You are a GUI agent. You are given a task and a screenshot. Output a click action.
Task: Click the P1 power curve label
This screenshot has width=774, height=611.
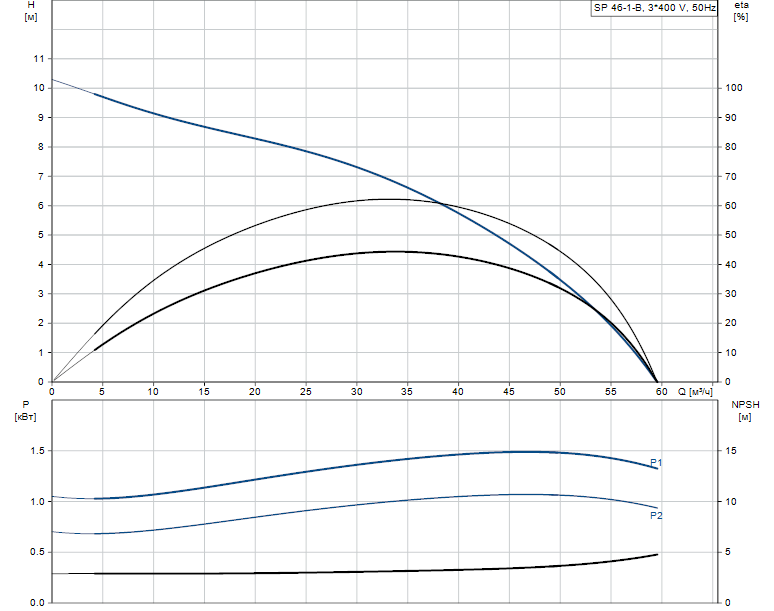[656, 463]
